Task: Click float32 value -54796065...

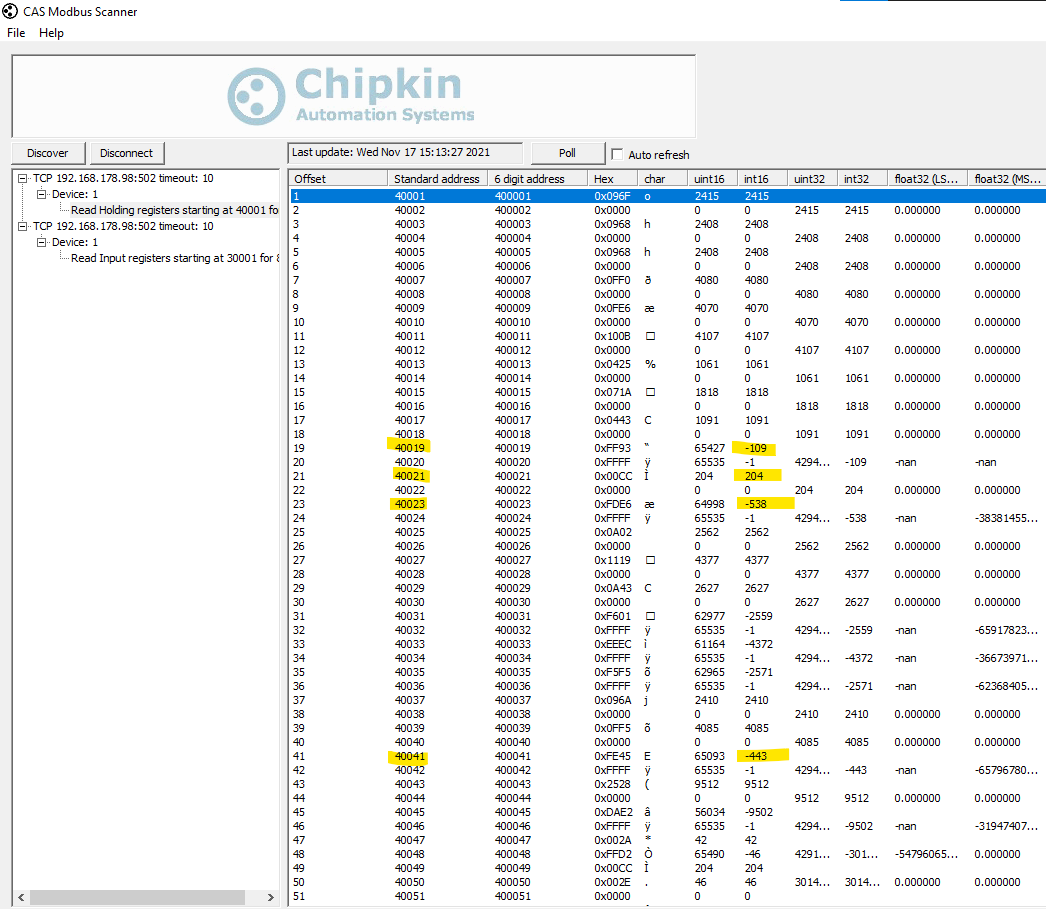Action: 926,854
